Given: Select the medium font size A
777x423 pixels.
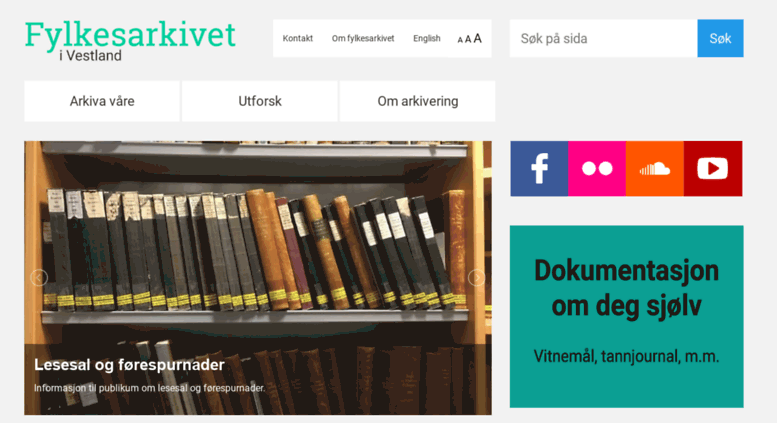Looking at the screenshot, I should point(468,39).
